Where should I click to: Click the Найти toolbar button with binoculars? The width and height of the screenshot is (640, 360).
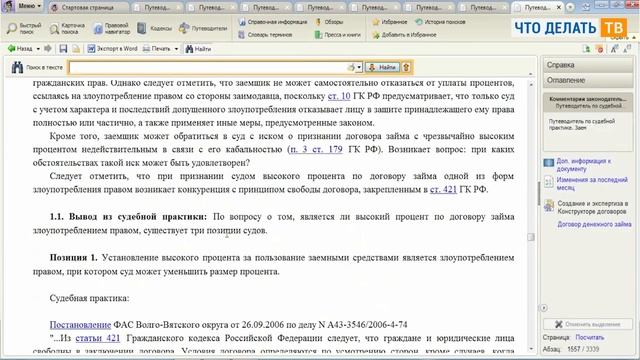tap(198, 49)
